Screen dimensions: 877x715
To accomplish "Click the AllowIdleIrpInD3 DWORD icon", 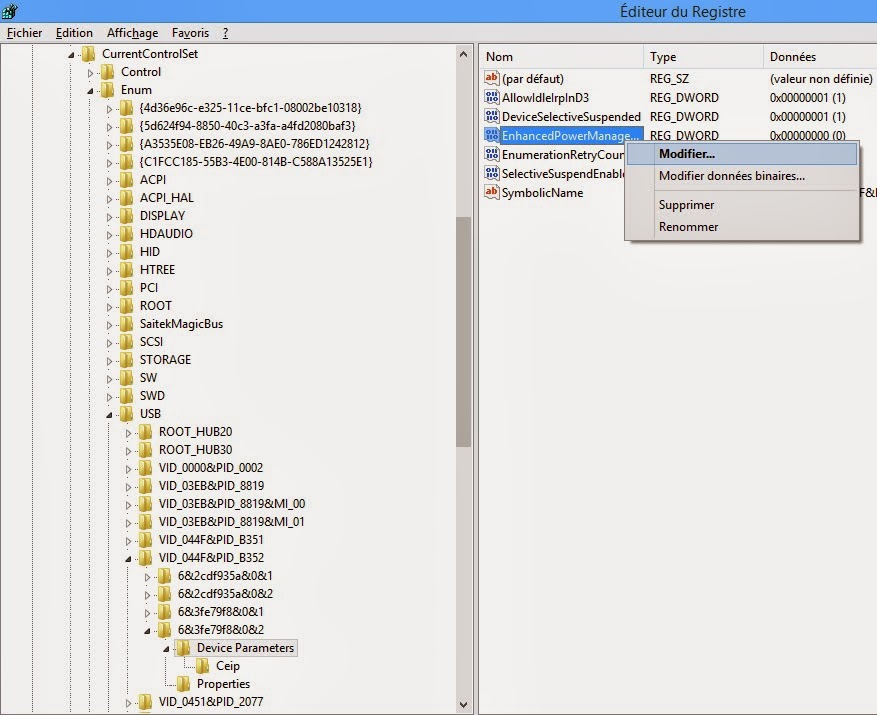I will [x=492, y=97].
